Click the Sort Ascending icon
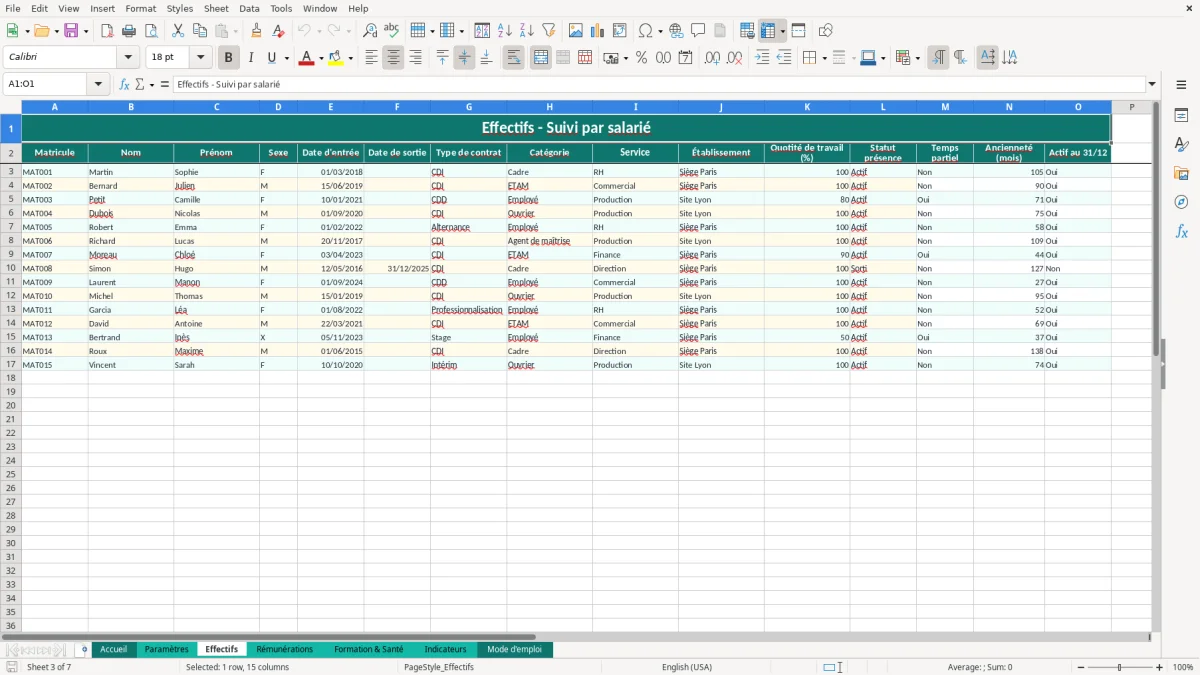Viewport: 1200px width, 675px height. point(505,31)
